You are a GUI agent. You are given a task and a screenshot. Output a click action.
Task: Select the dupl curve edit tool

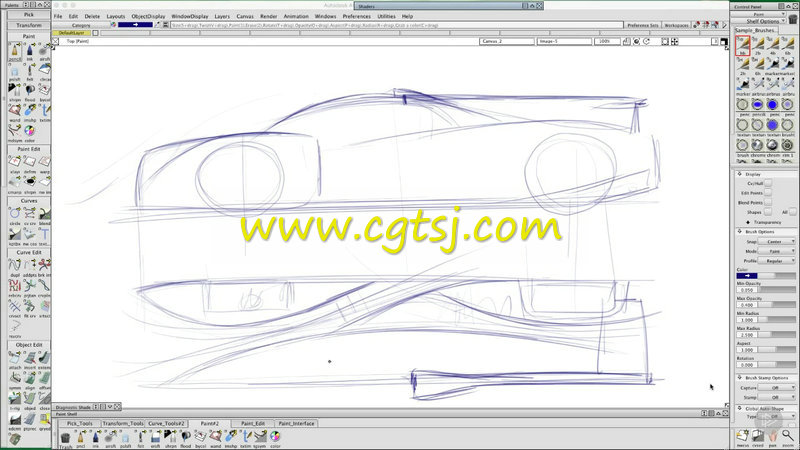click(15, 267)
